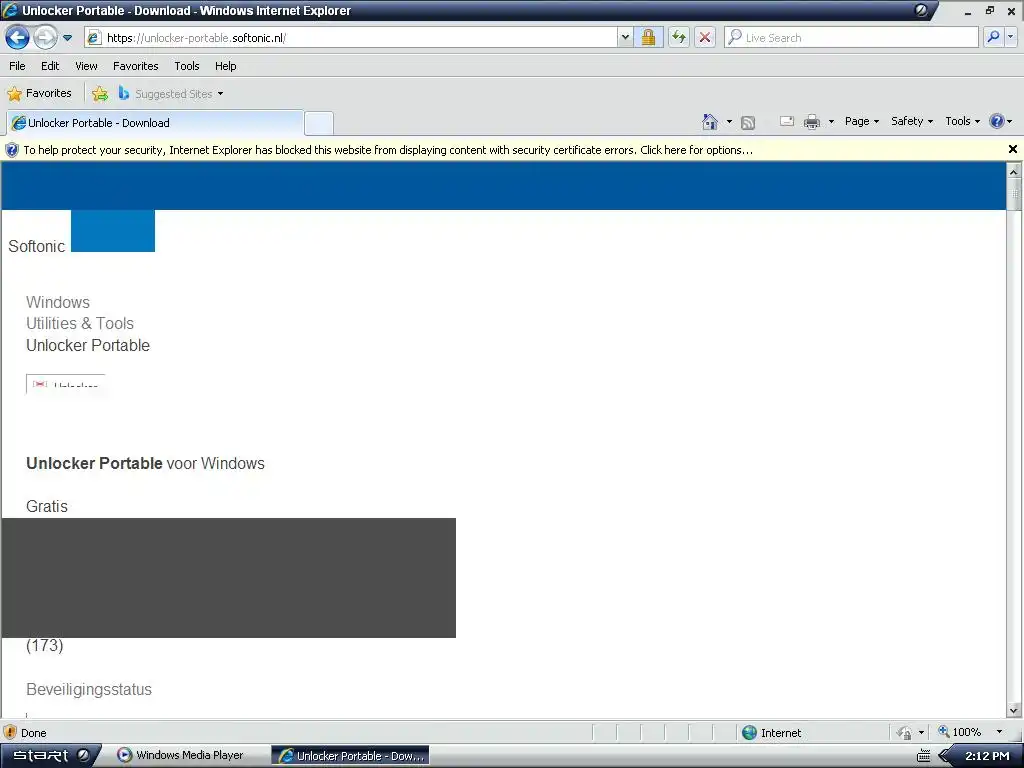Refresh the page with the green arrows
1024x768 pixels.
[x=679, y=37]
